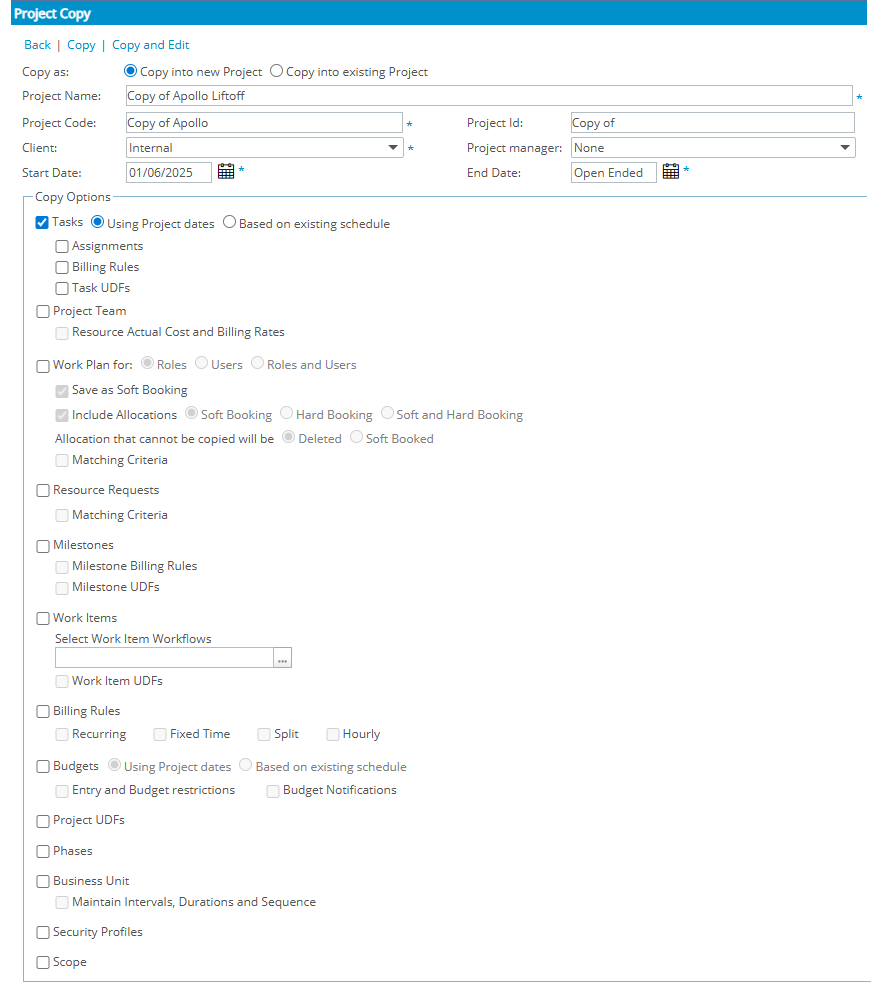Click the Back link
This screenshot has width=881, height=1000.
(37, 45)
